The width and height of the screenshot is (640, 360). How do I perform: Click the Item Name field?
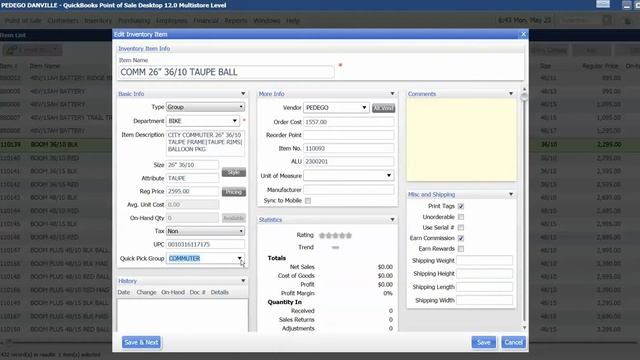pos(226,72)
